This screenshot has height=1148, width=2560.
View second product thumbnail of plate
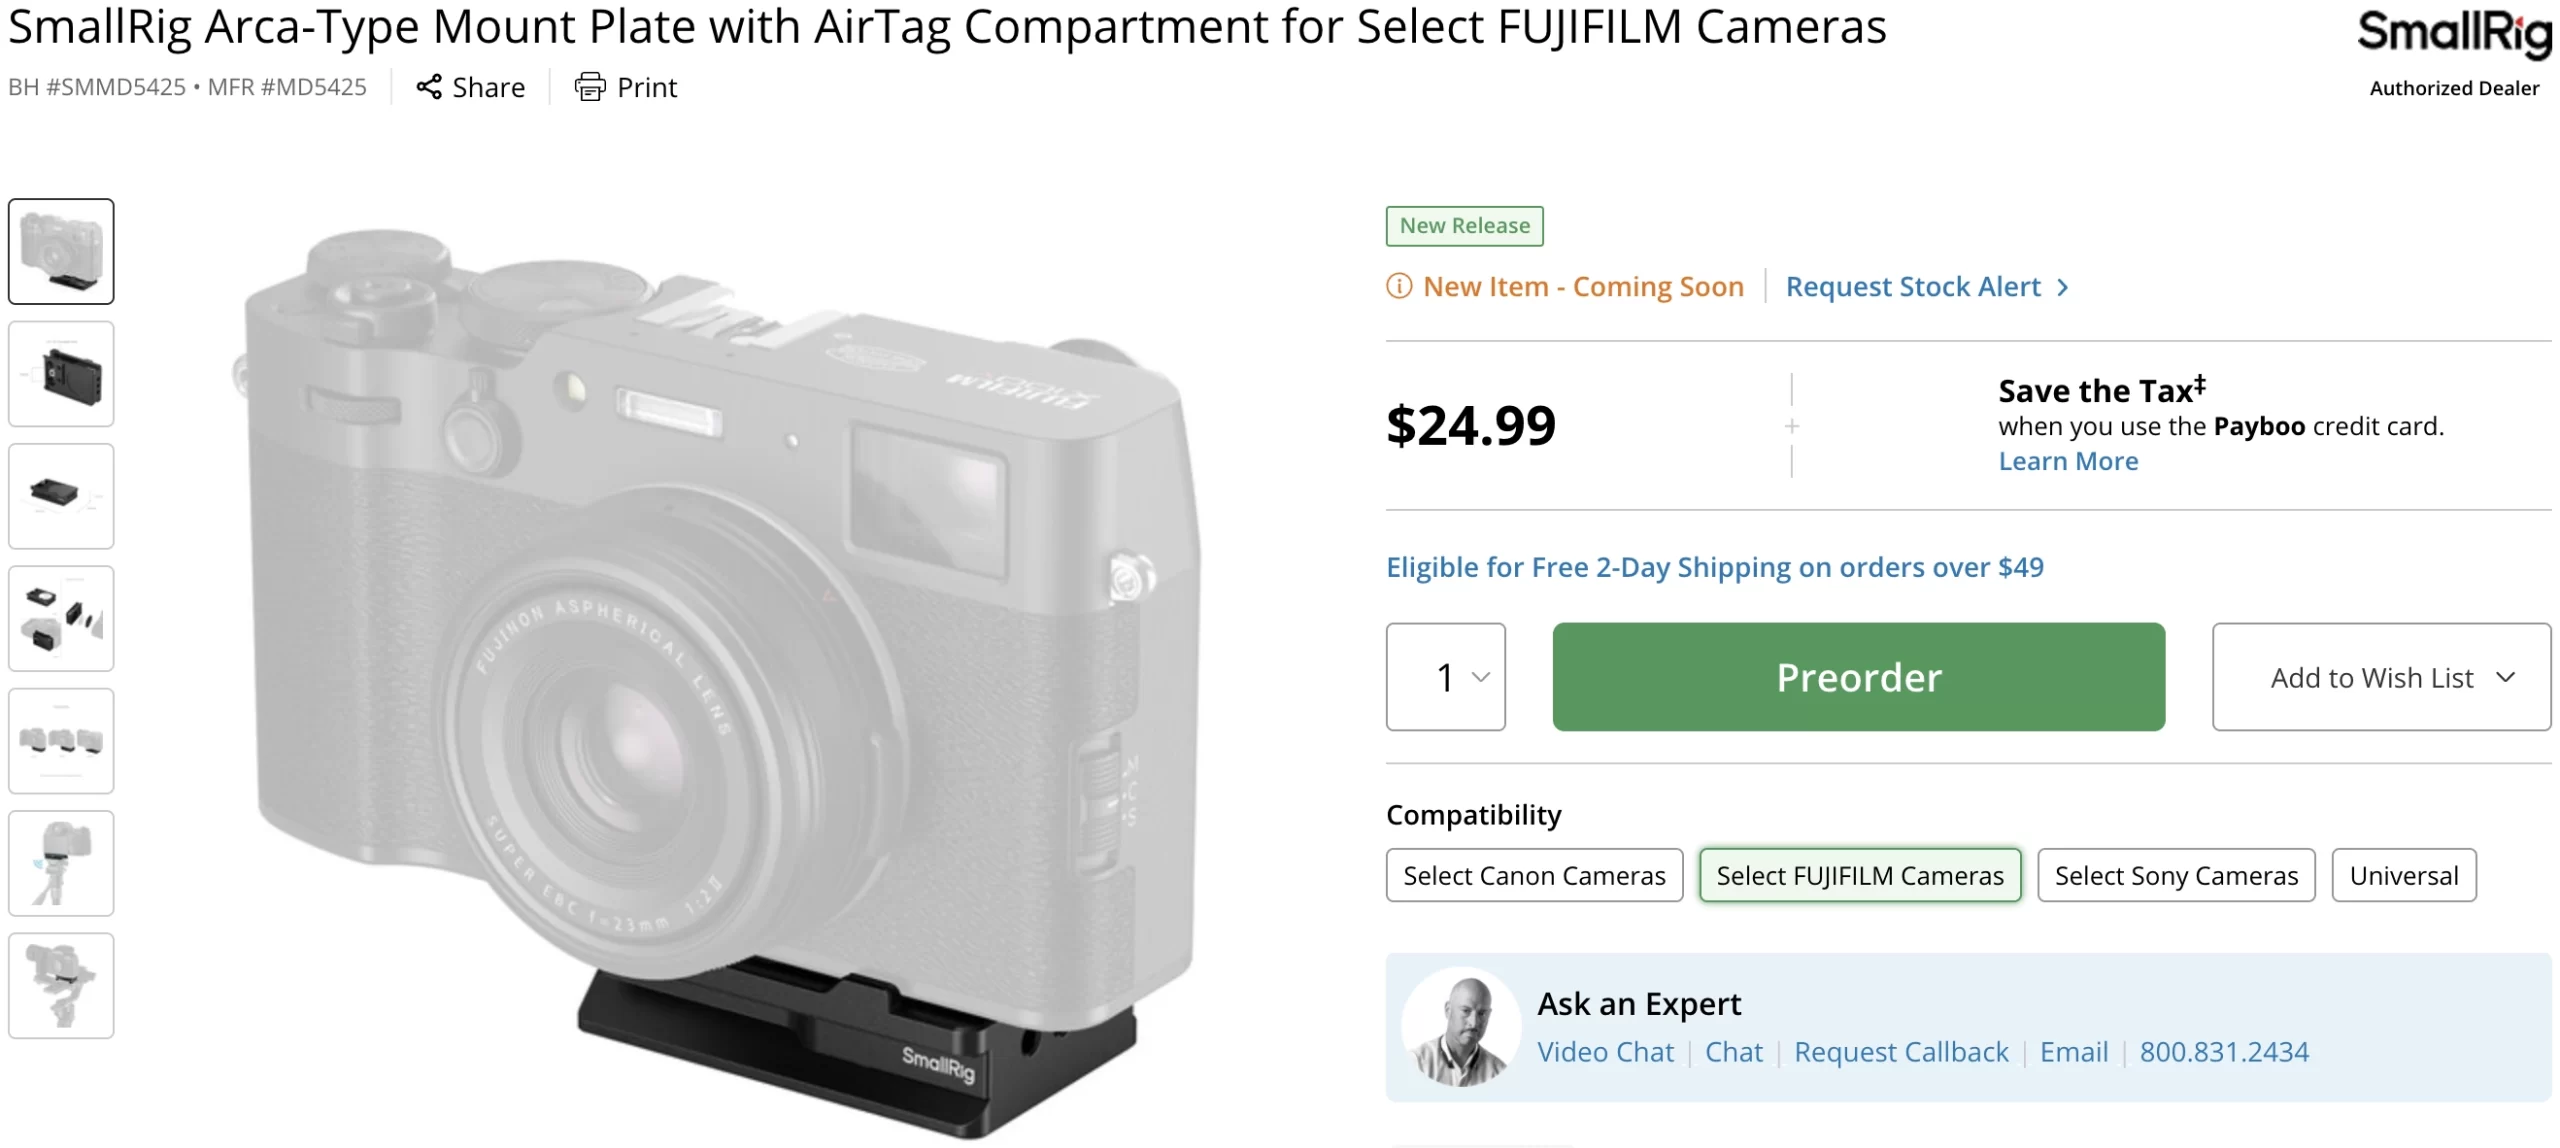(x=61, y=374)
